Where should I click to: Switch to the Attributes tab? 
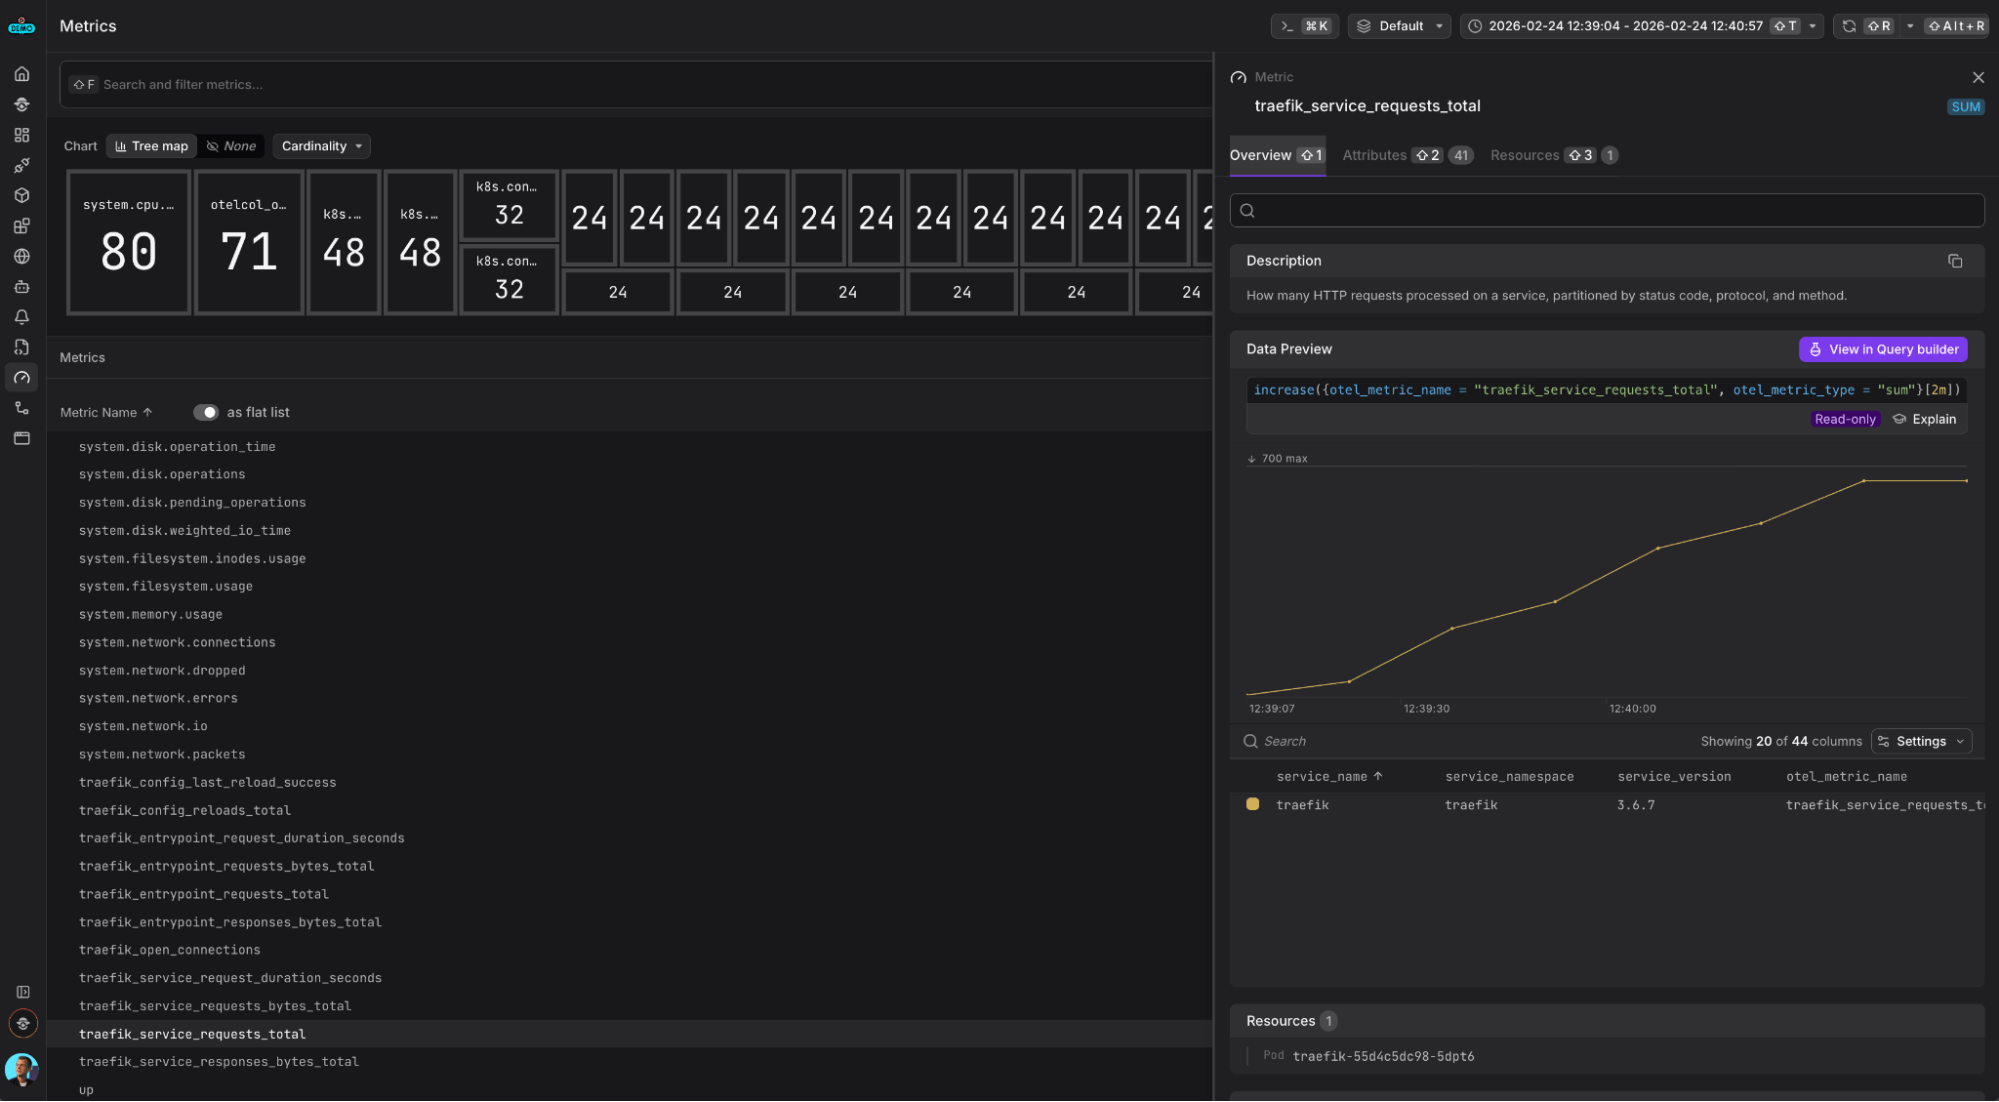click(1407, 155)
